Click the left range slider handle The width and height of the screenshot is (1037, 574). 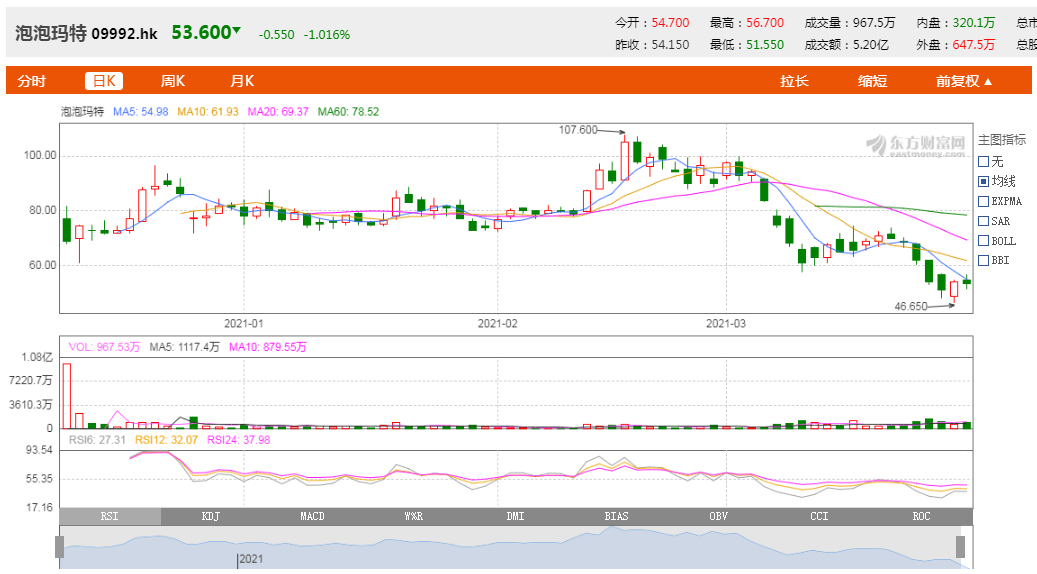[60, 547]
